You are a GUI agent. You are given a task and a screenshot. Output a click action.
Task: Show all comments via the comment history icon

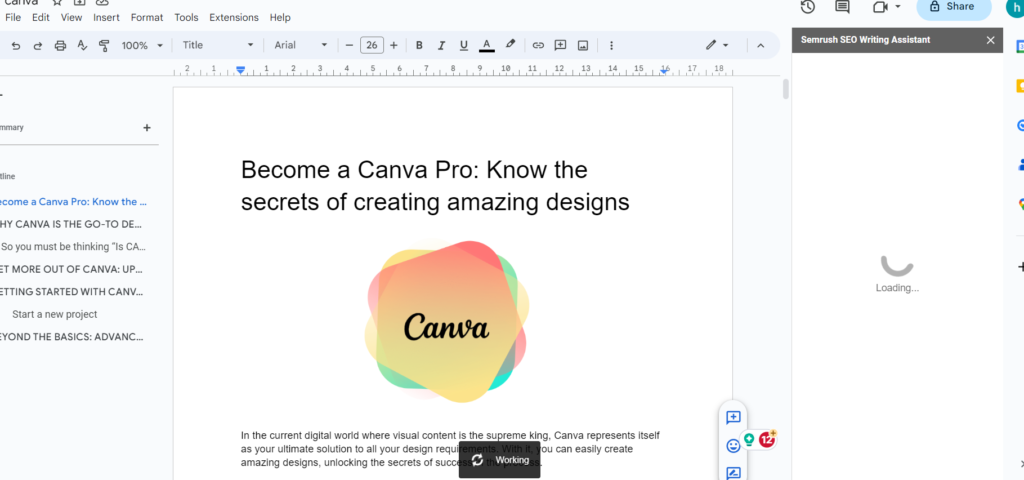point(842,7)
